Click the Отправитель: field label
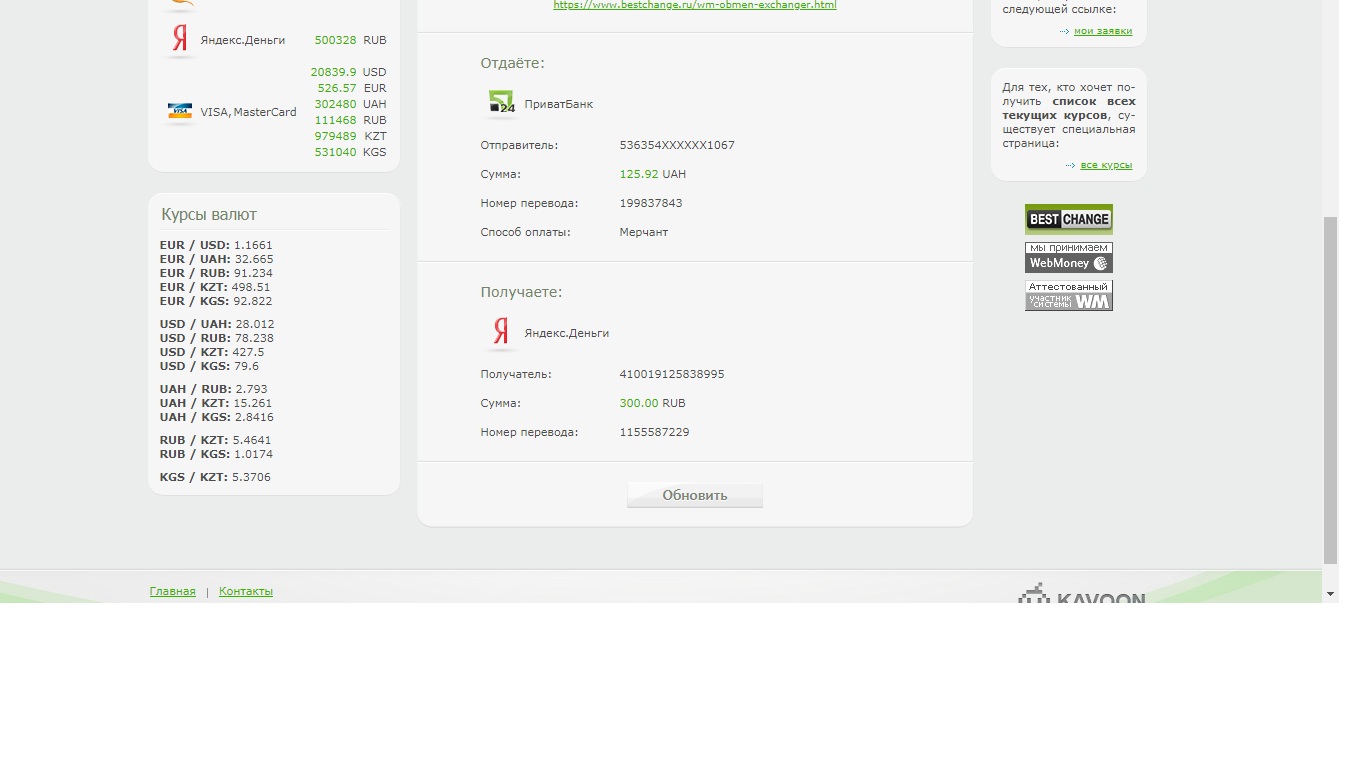The height and width of the screenshot is (768, 1366). (x=519, y=145)
